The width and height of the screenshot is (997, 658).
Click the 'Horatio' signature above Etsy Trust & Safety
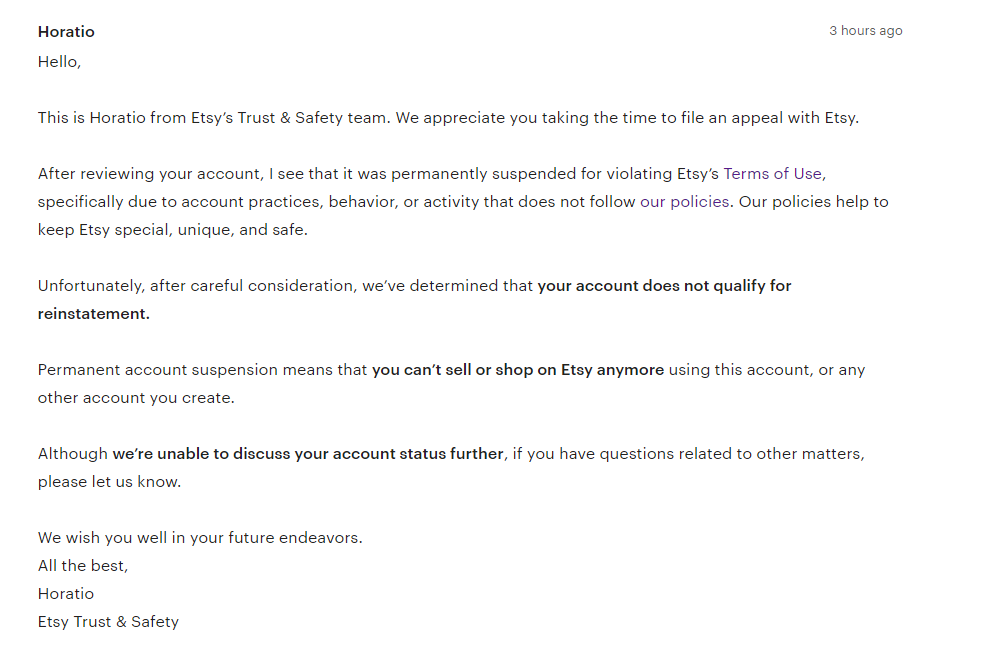tap(65, 594)
